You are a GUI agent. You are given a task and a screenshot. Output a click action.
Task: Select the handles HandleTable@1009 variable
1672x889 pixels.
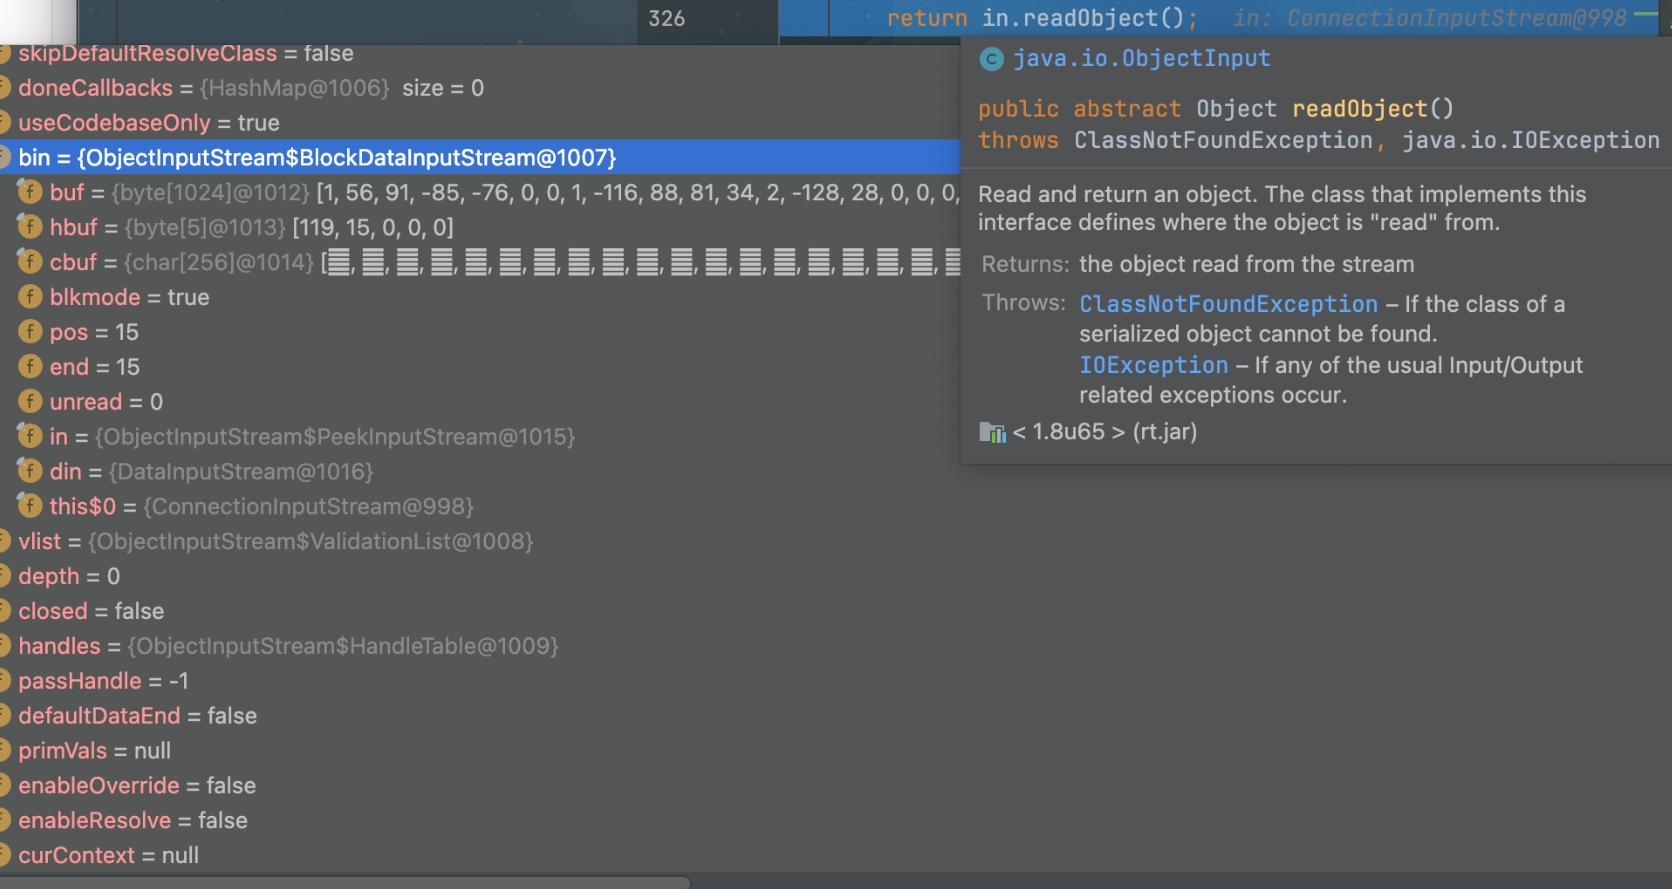(x=288, y=646)
